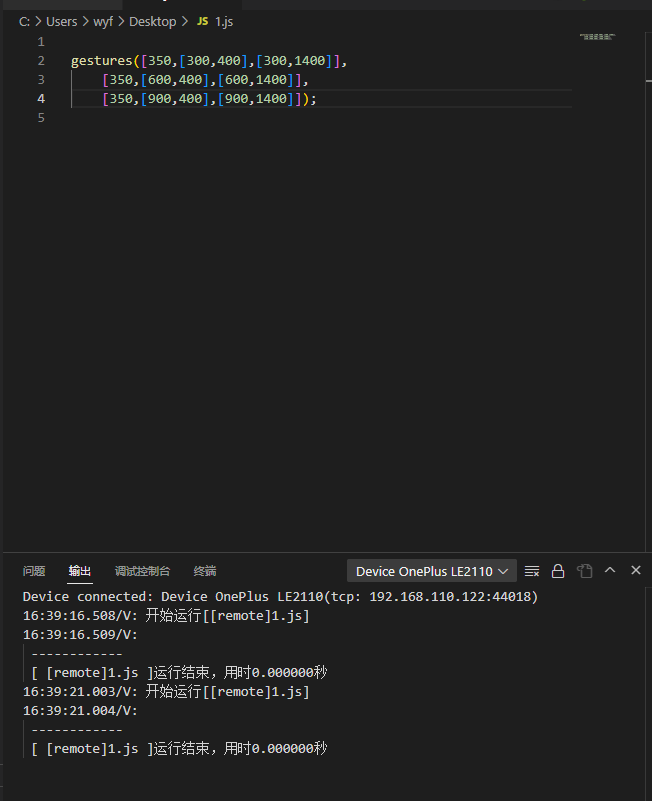Click the 16:39:16.508 开始运行 log line

[166, 616]
